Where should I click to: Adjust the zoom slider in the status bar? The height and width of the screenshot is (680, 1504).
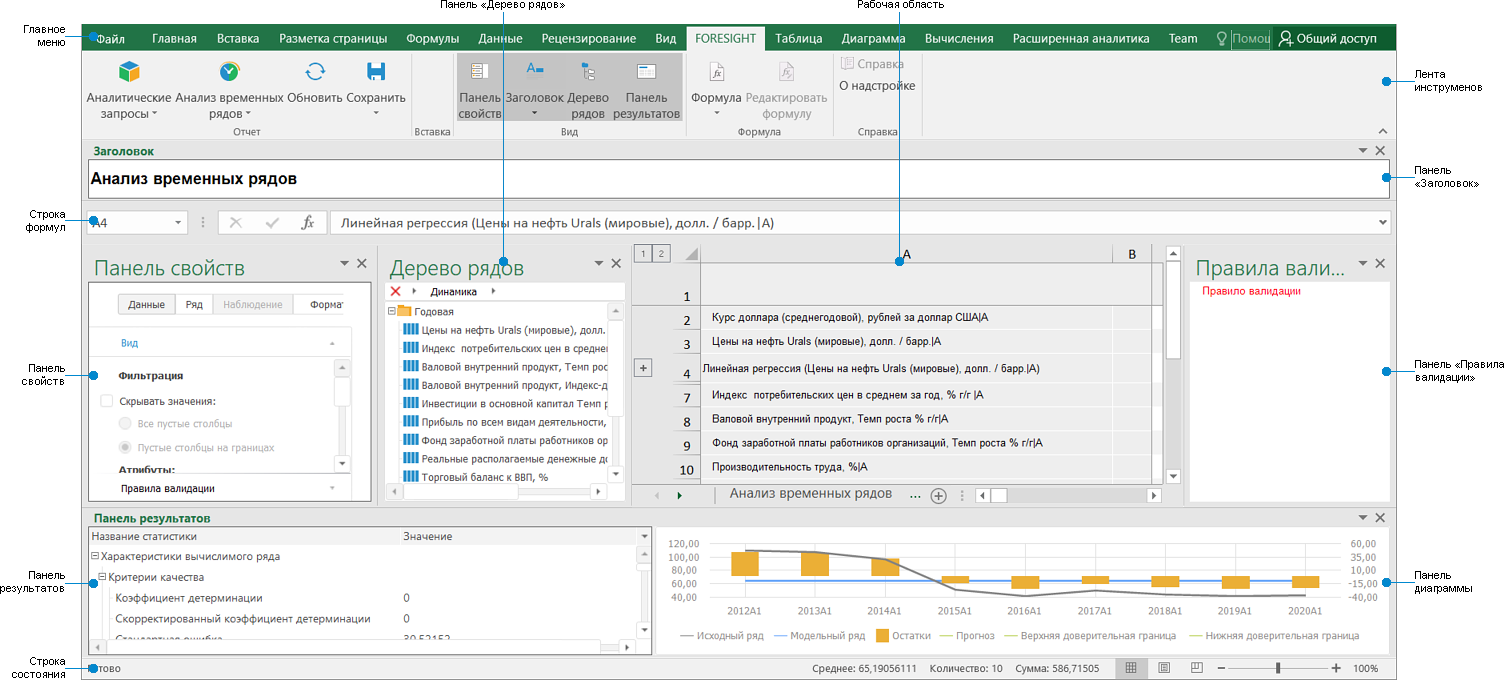[x=1279, y=668]
